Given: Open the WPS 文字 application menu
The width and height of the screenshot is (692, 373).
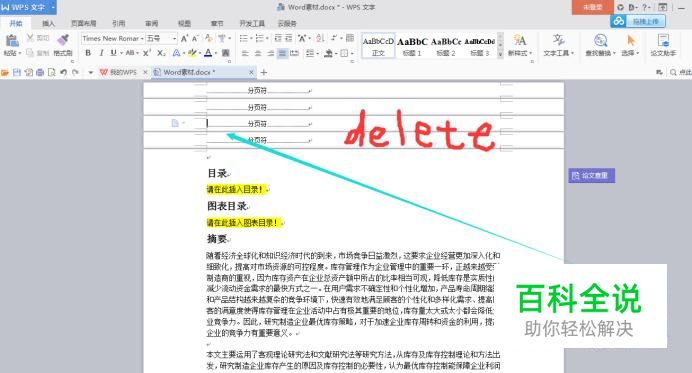Looking at the screenshot, I should (27, 7).
